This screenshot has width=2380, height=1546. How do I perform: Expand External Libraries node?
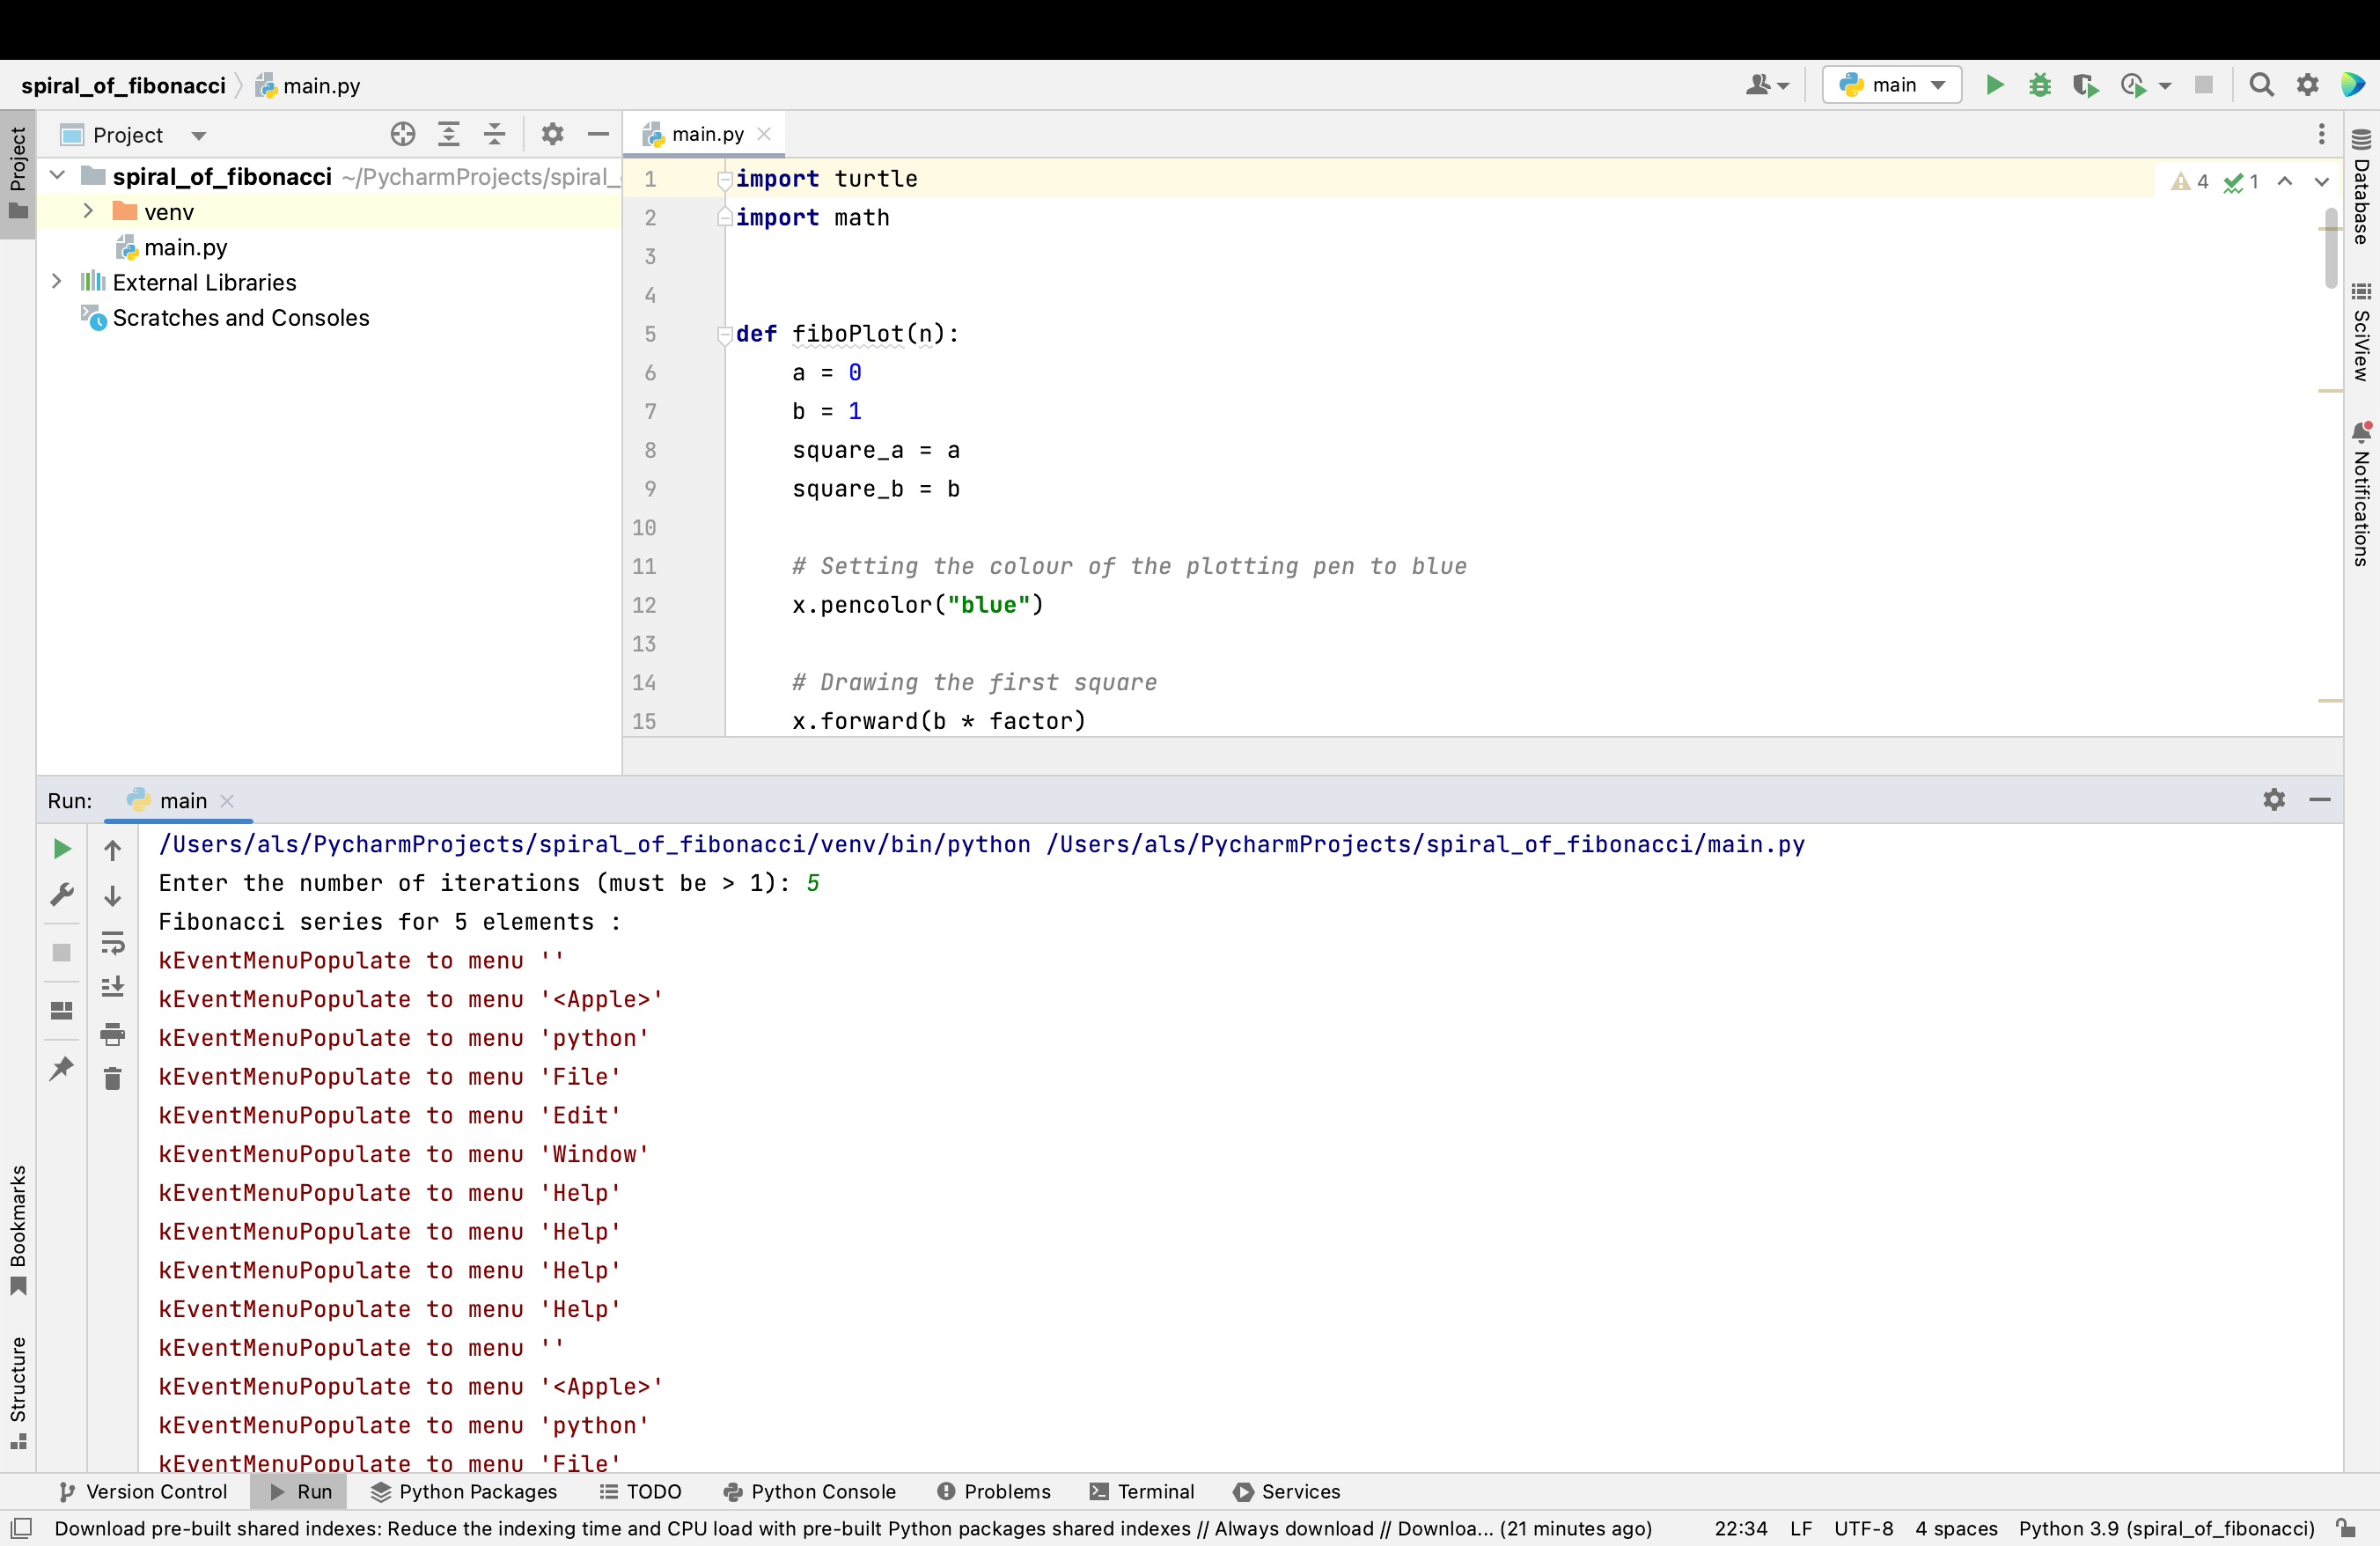point(57,282)
